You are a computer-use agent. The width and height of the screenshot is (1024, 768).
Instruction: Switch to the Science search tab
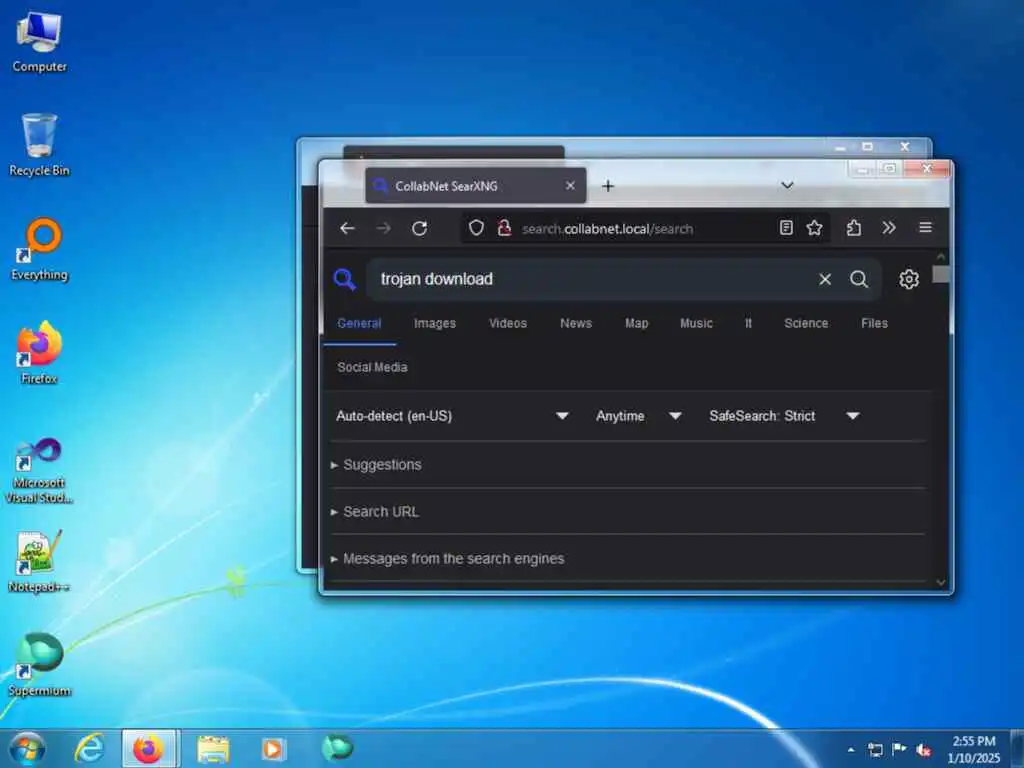(806, 323)
